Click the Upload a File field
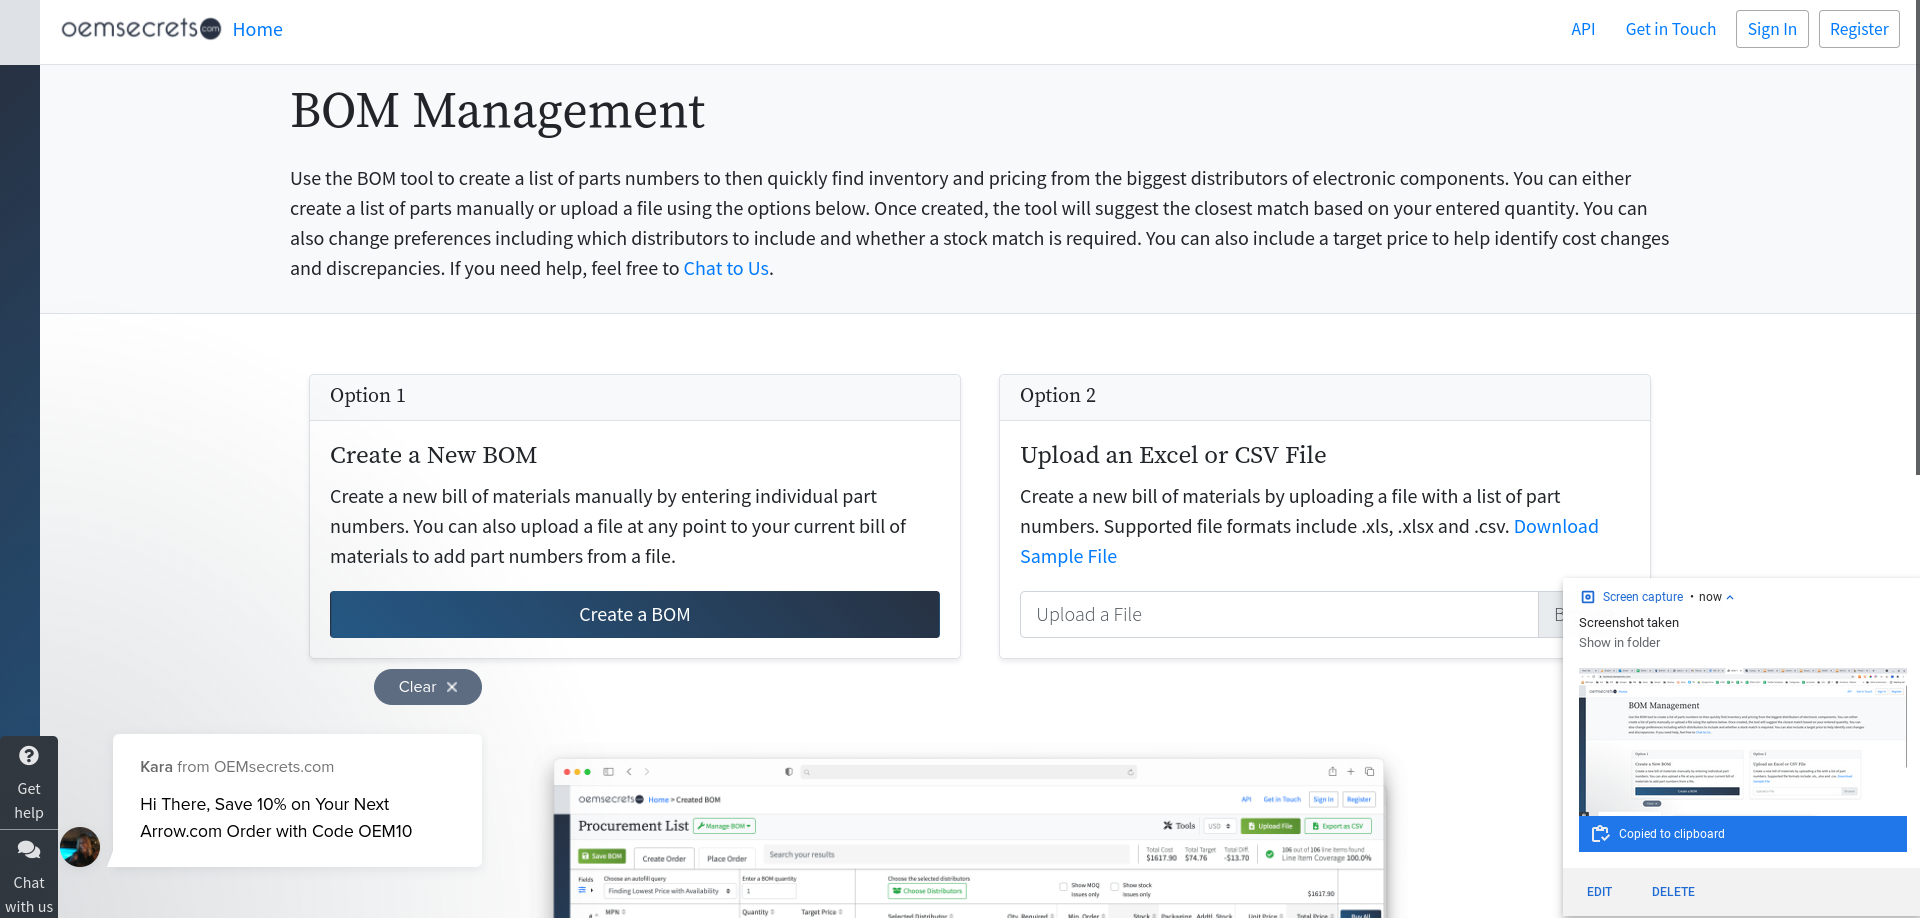The height and width of the screenshot is (918, 1920). tap(1278, 614)
